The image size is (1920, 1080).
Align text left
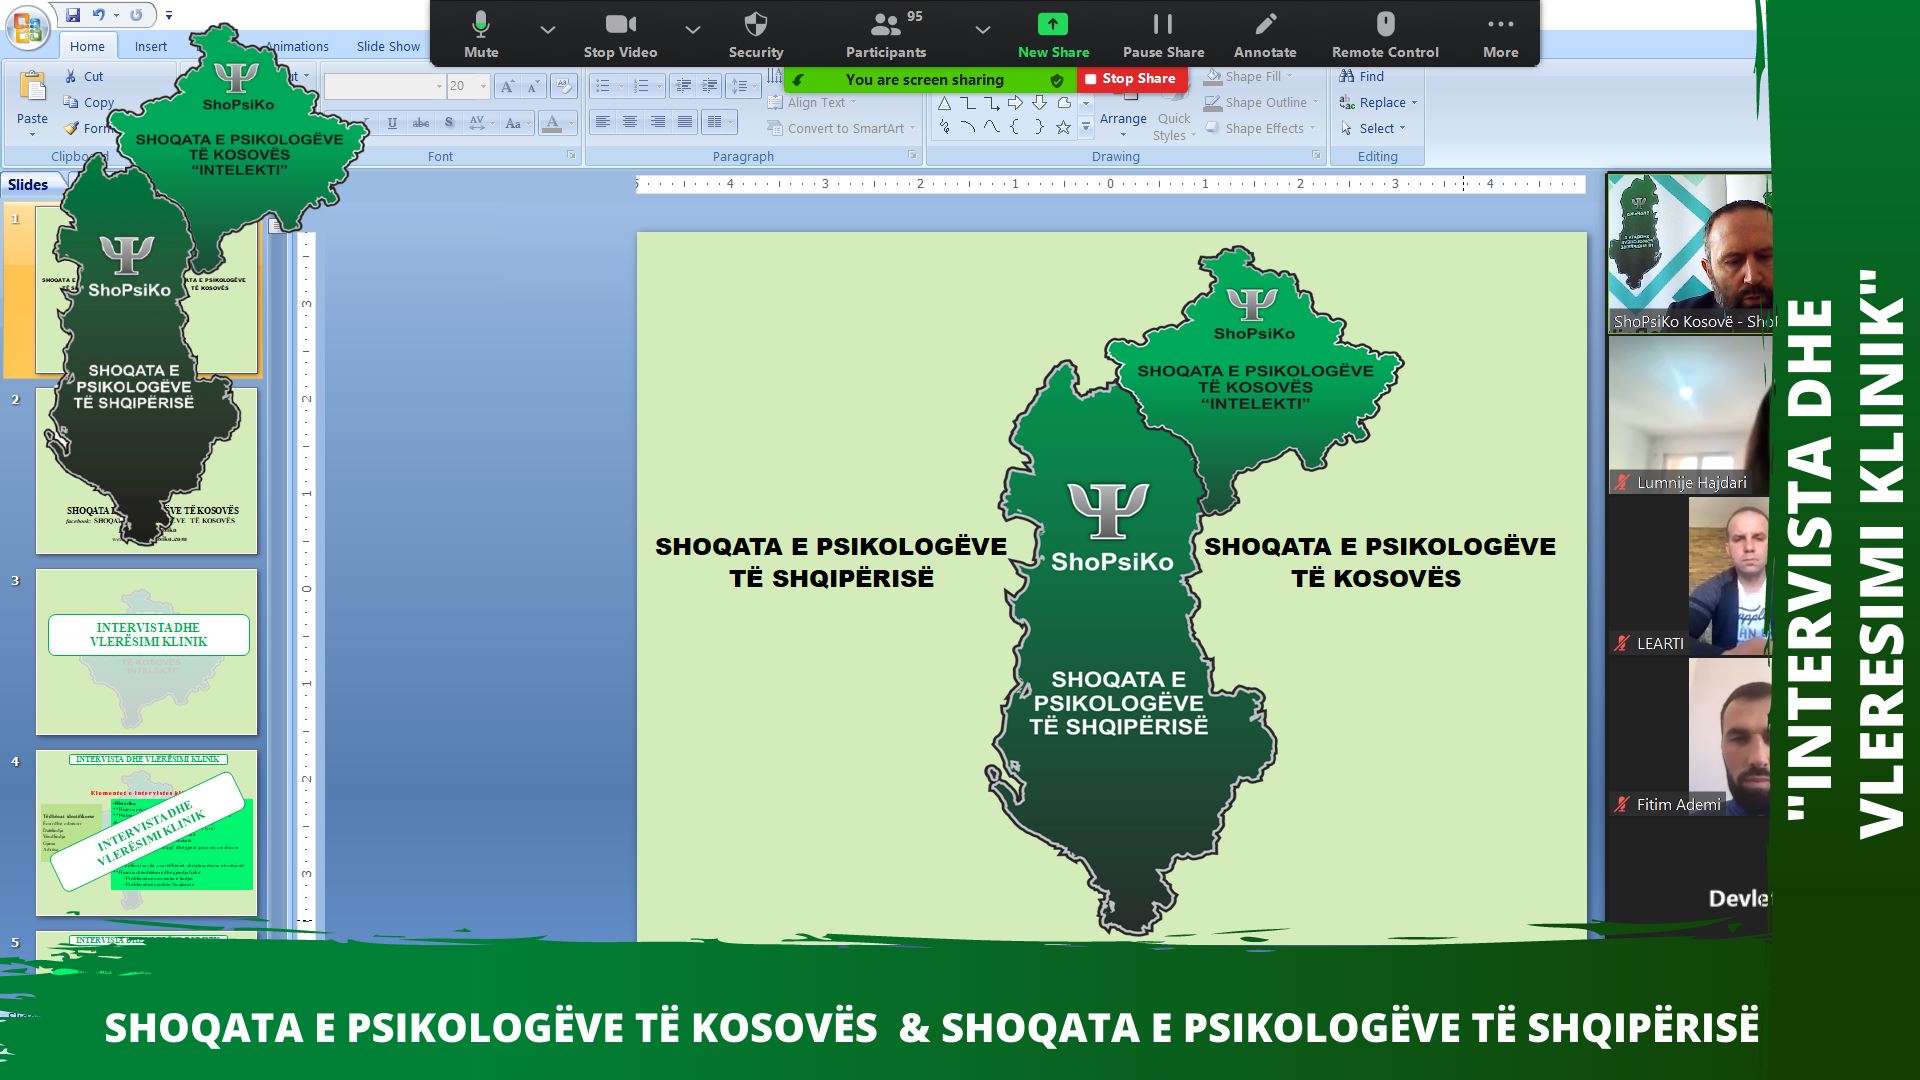(x=602, y=122)
